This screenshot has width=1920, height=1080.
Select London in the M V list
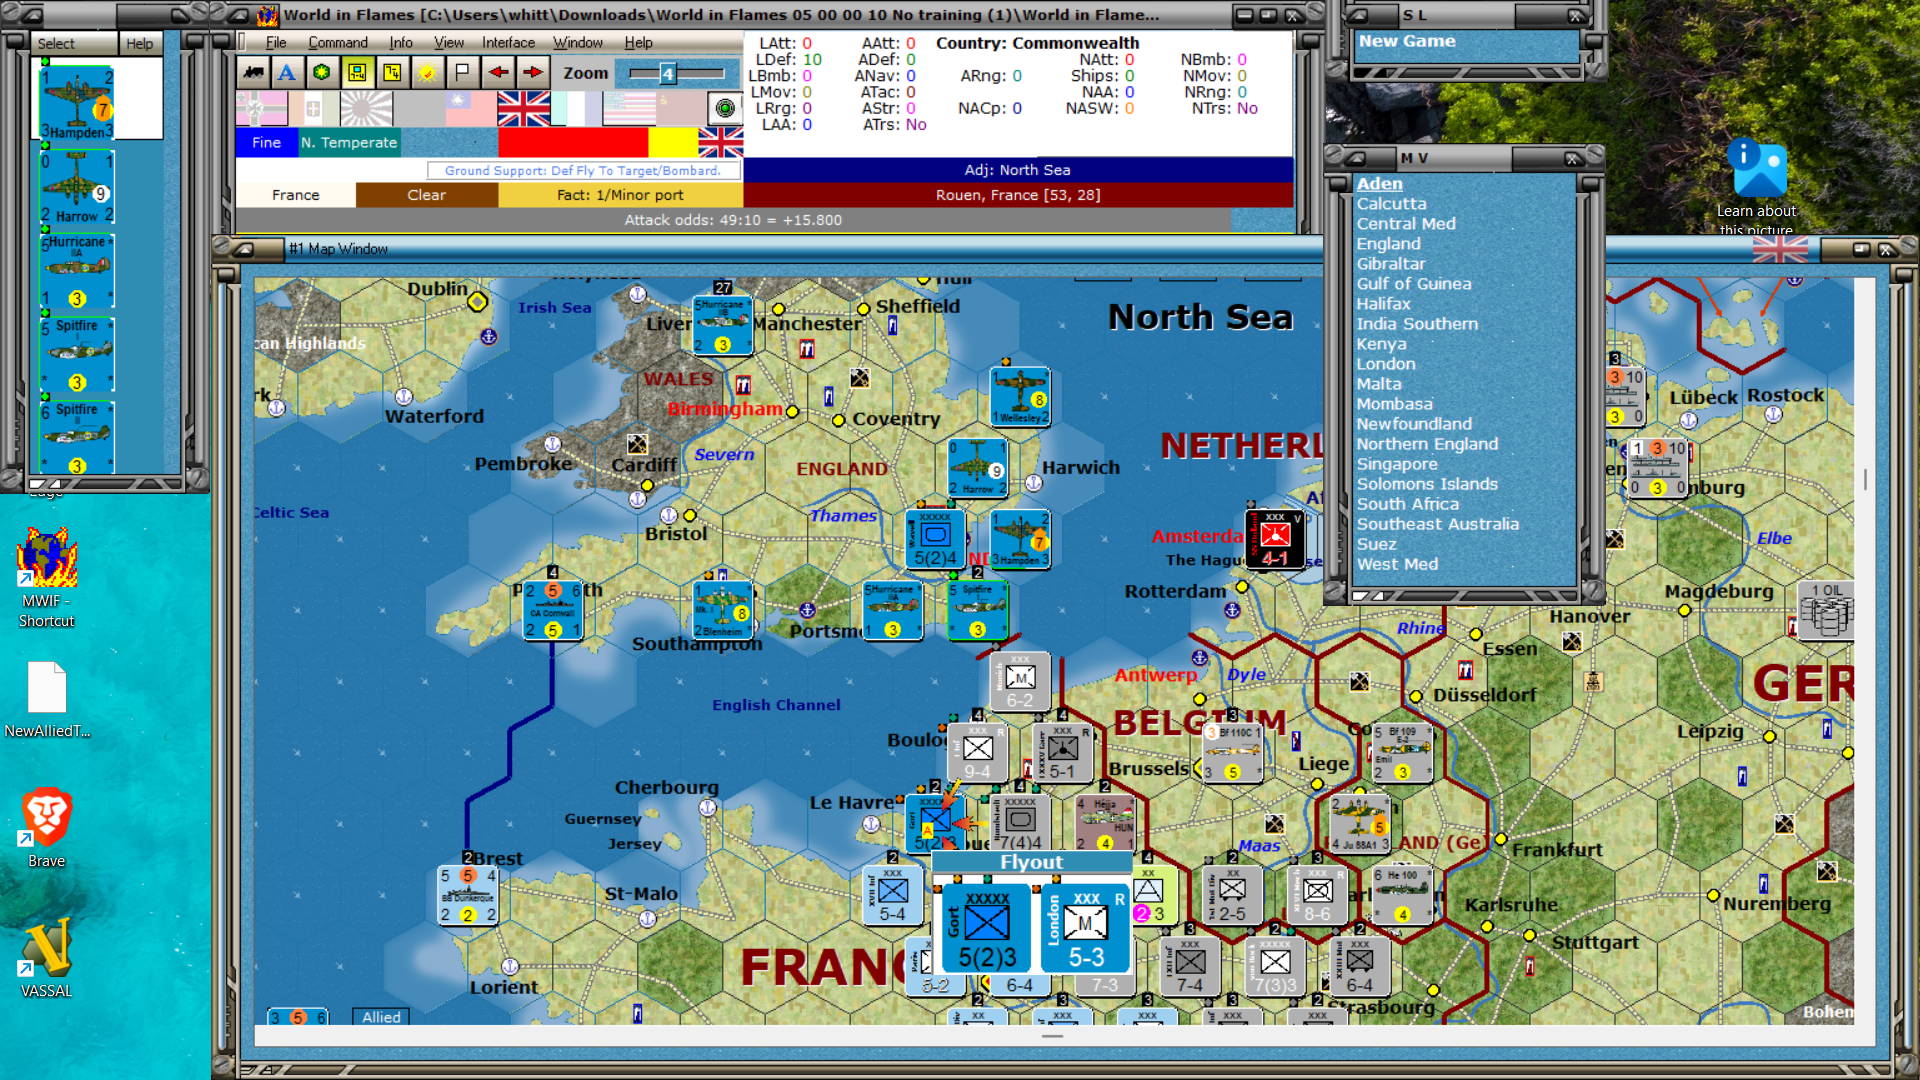tap(1385, 363)
